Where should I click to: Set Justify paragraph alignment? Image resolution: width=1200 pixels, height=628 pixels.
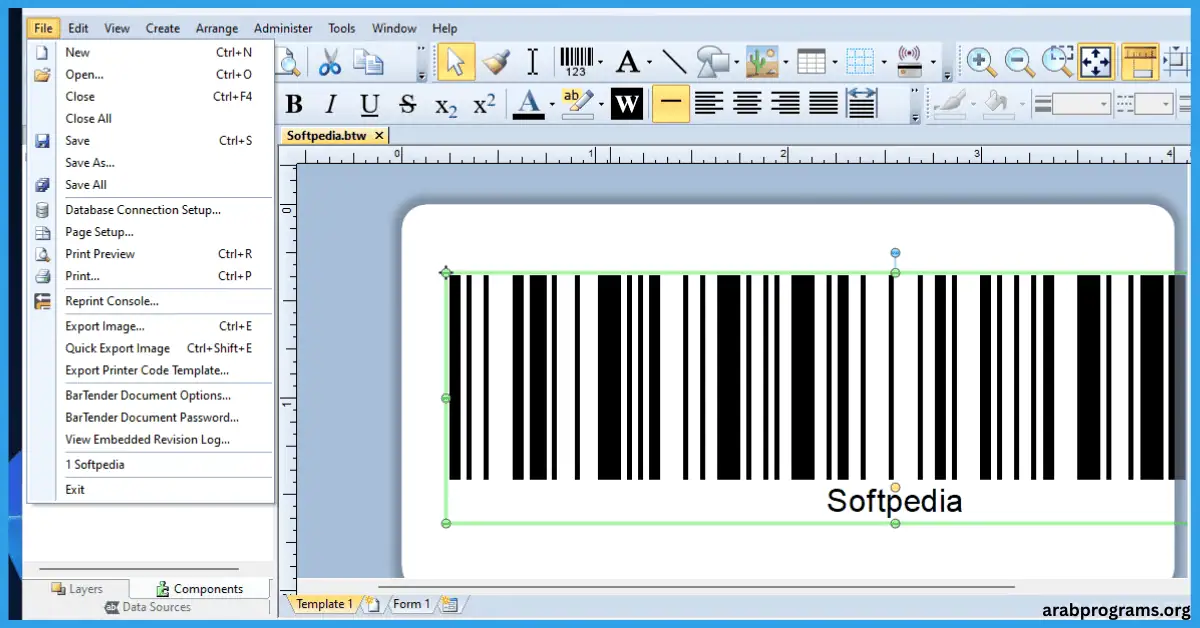(x=823, y=103)
